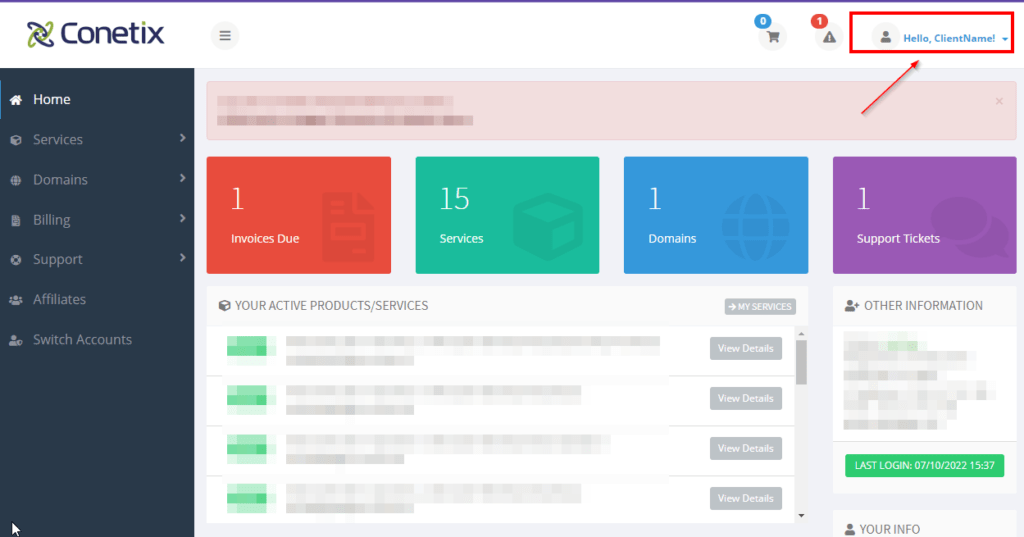This screenshot has height=537, width=1024.
Task: Click the Domains globe sidebar icon
Action: (16, 180)
